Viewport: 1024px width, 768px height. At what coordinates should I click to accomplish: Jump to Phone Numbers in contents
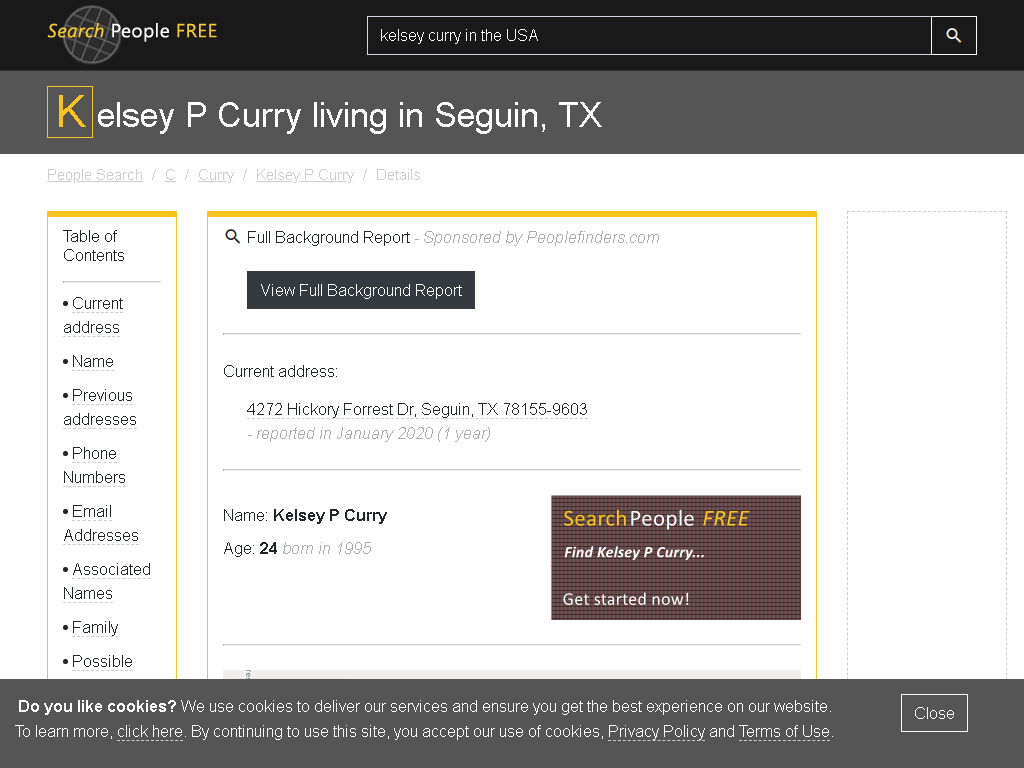coord(94,466)
